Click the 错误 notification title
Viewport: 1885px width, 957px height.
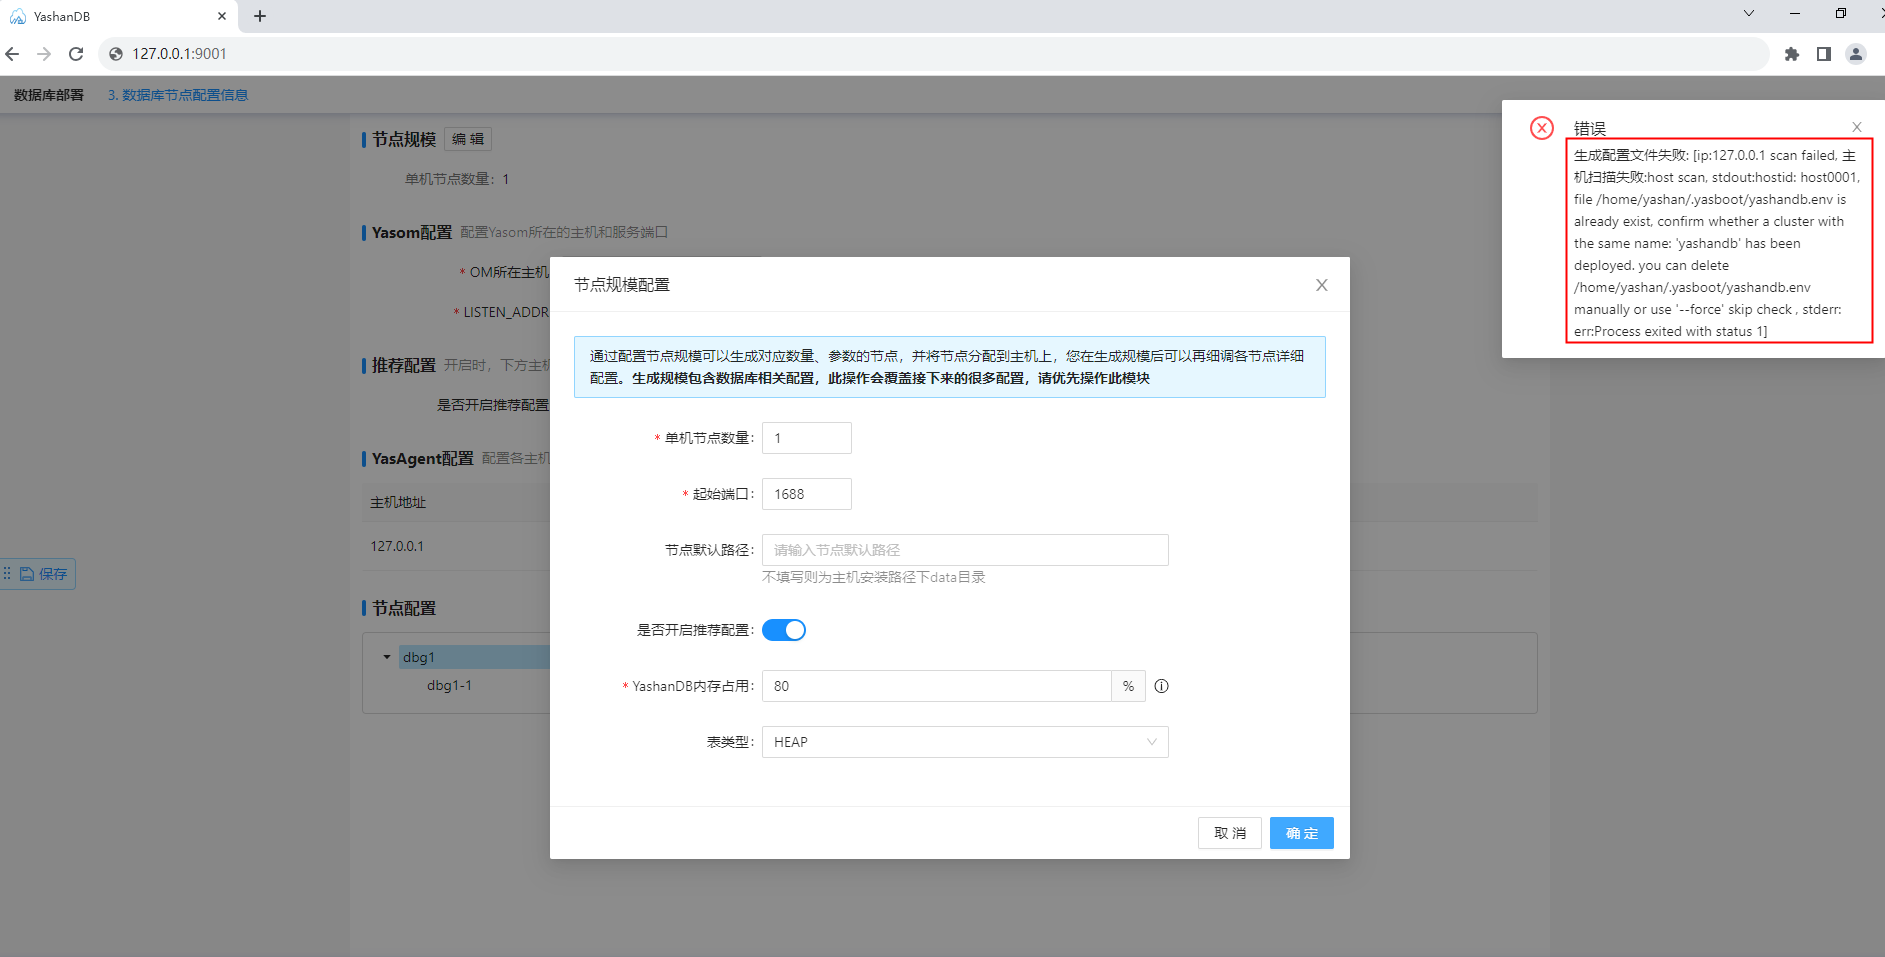(x=1590, y=128)
